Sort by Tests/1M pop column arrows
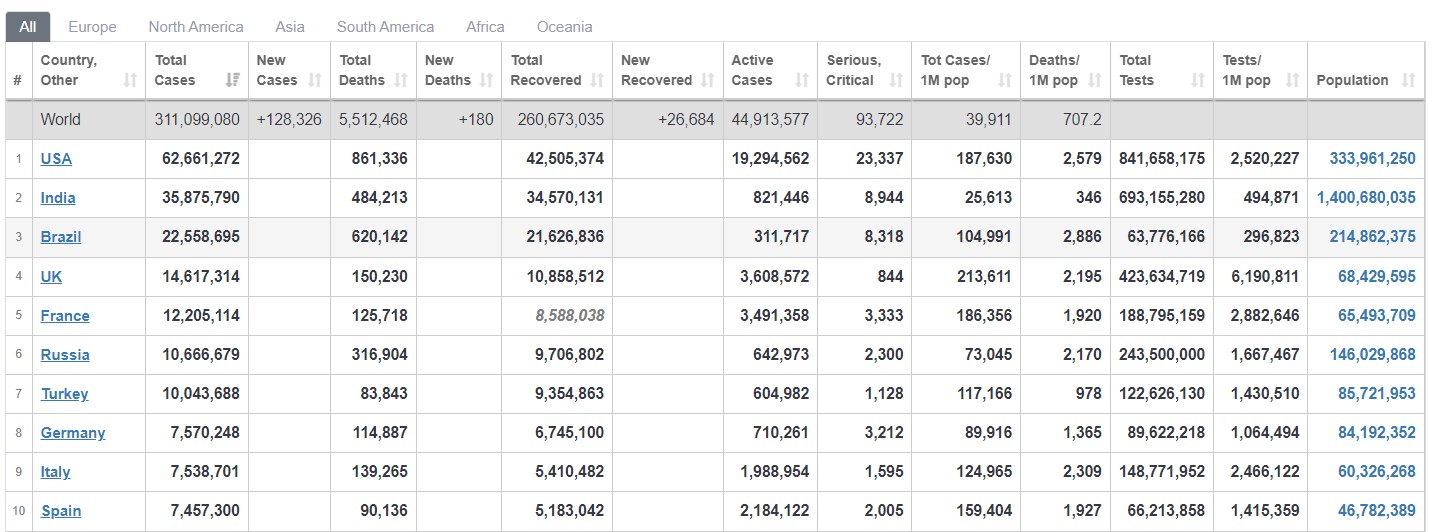 [x=1291, y=80]
